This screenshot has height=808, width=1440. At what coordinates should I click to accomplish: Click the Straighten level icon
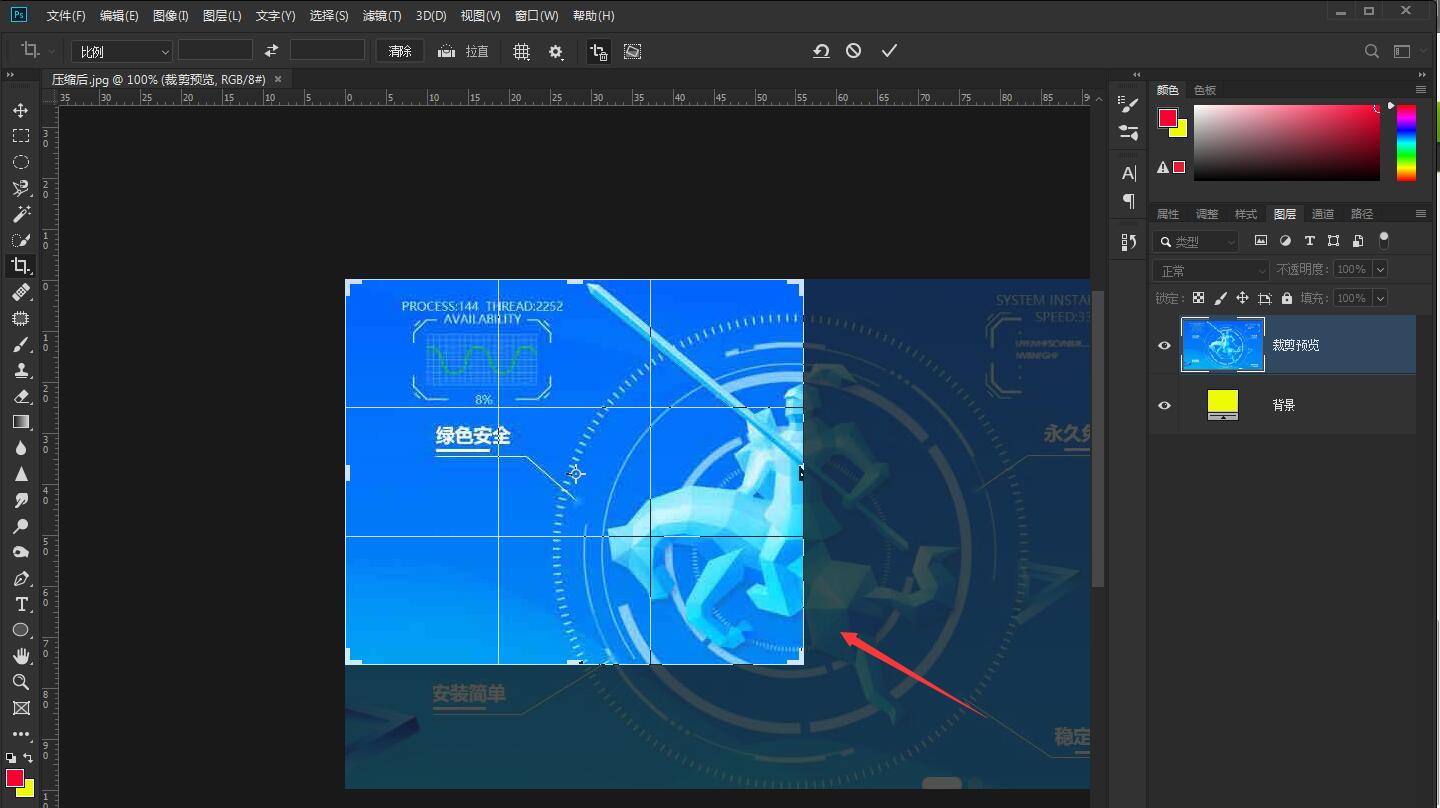click(x=447, y=51)
